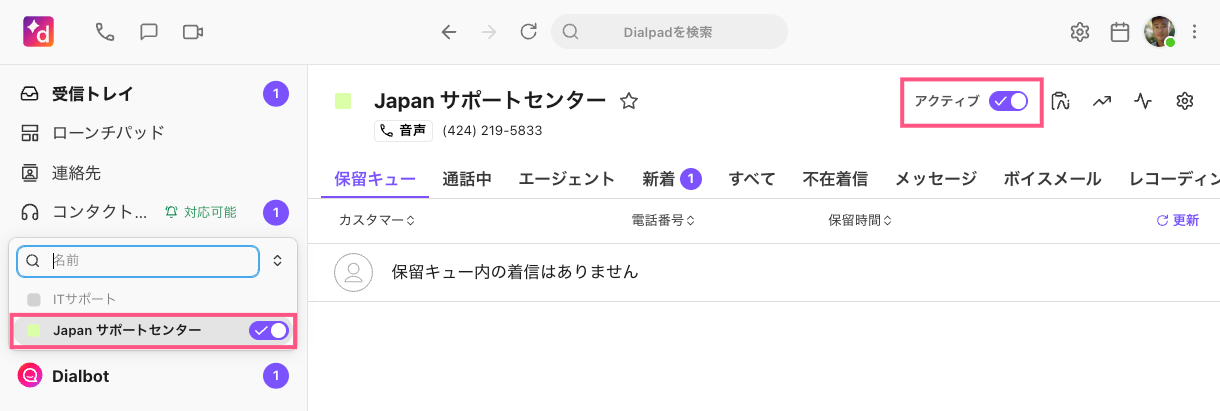Click light green color square in header

click(344, 100)
